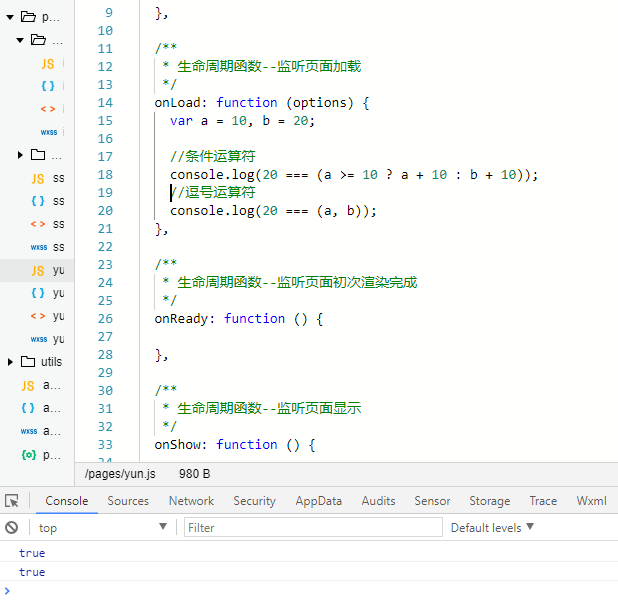This screenshot has width=618, height=608.
Task: Open the 'top' context dropdown
Action: pos(102,527)
